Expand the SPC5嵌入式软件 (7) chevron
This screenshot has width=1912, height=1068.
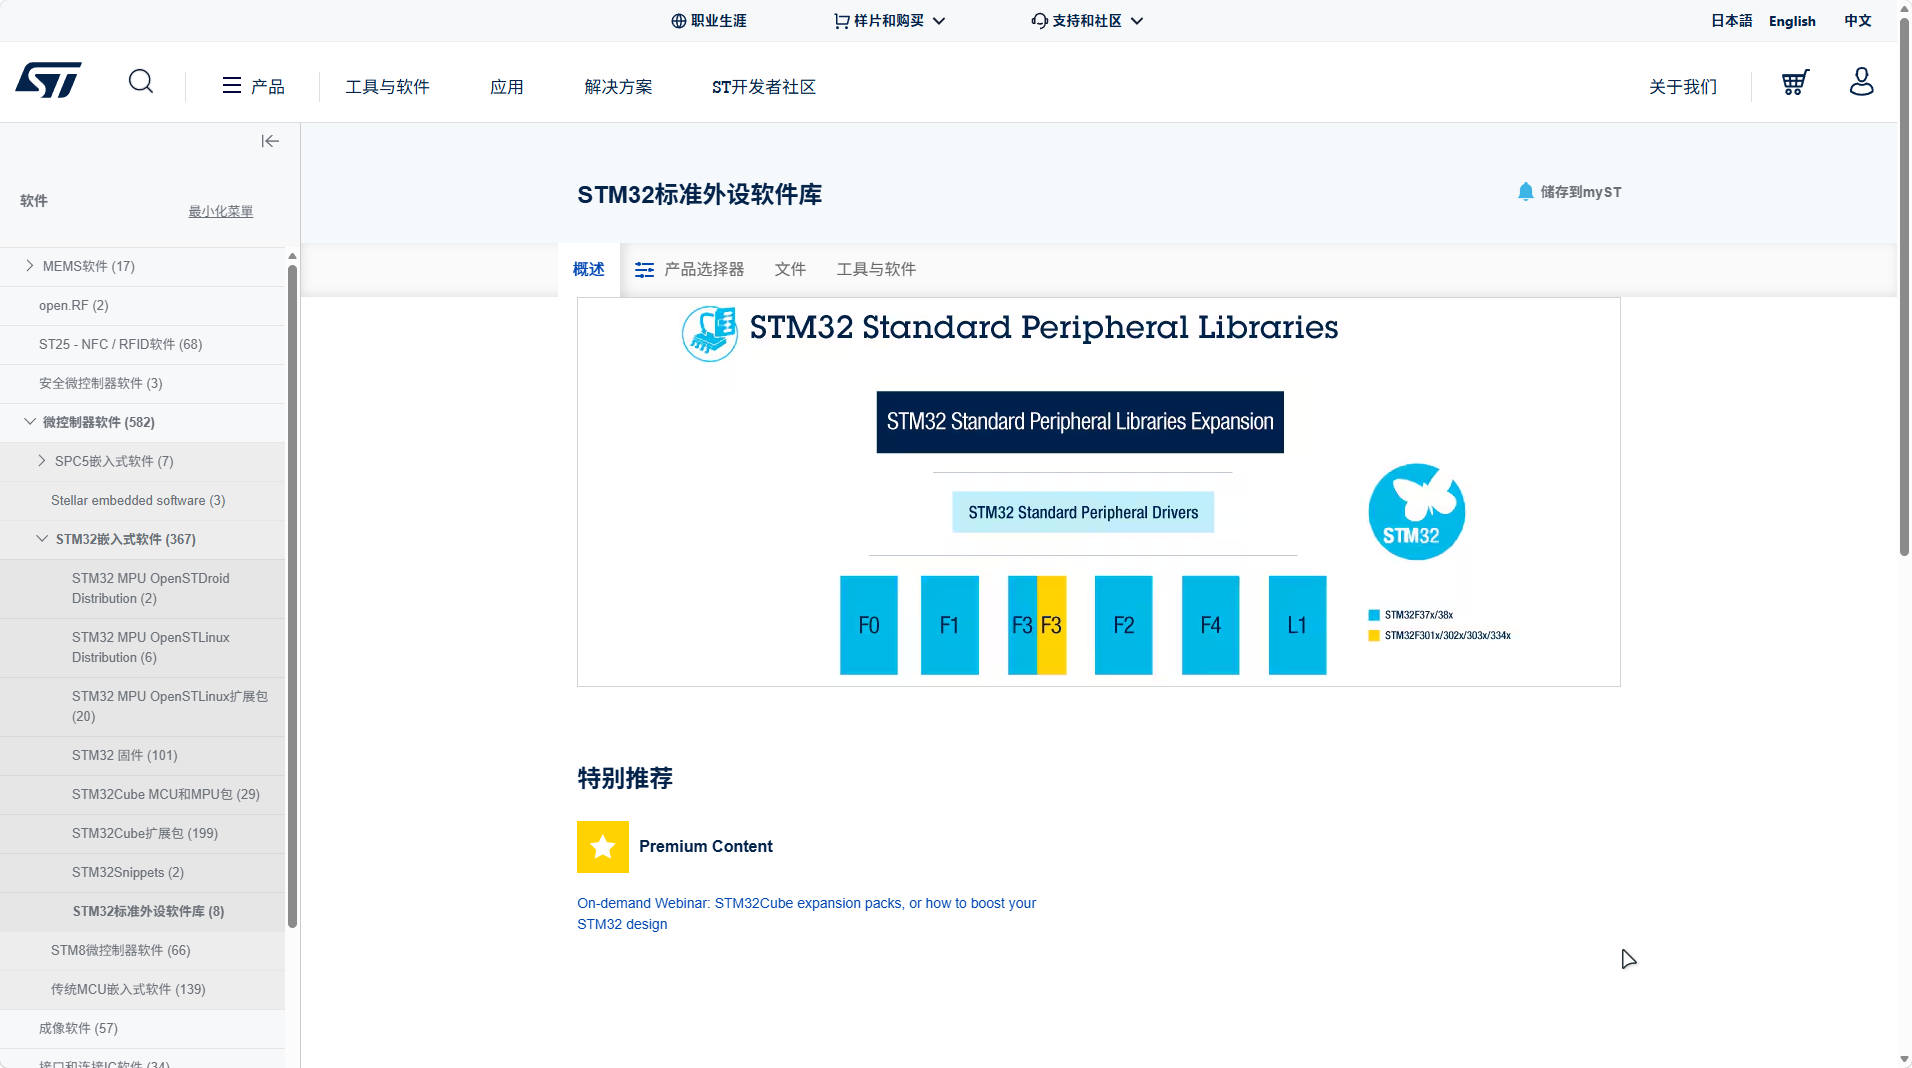coord(41,461)
